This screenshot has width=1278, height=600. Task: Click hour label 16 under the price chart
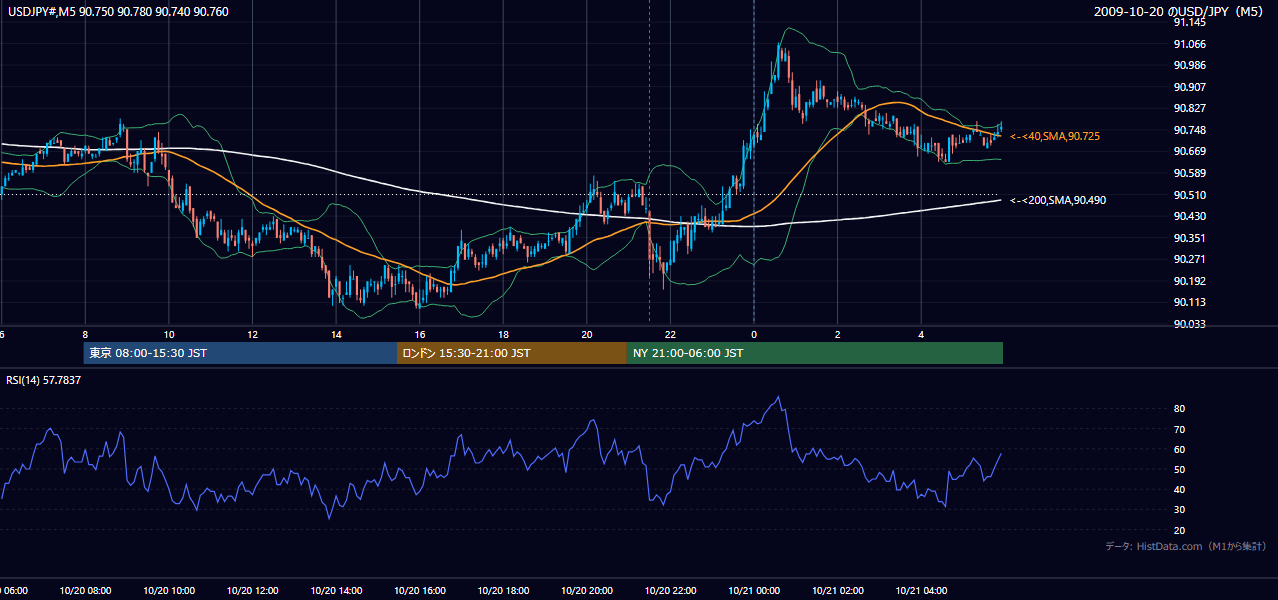coord(420,334)
